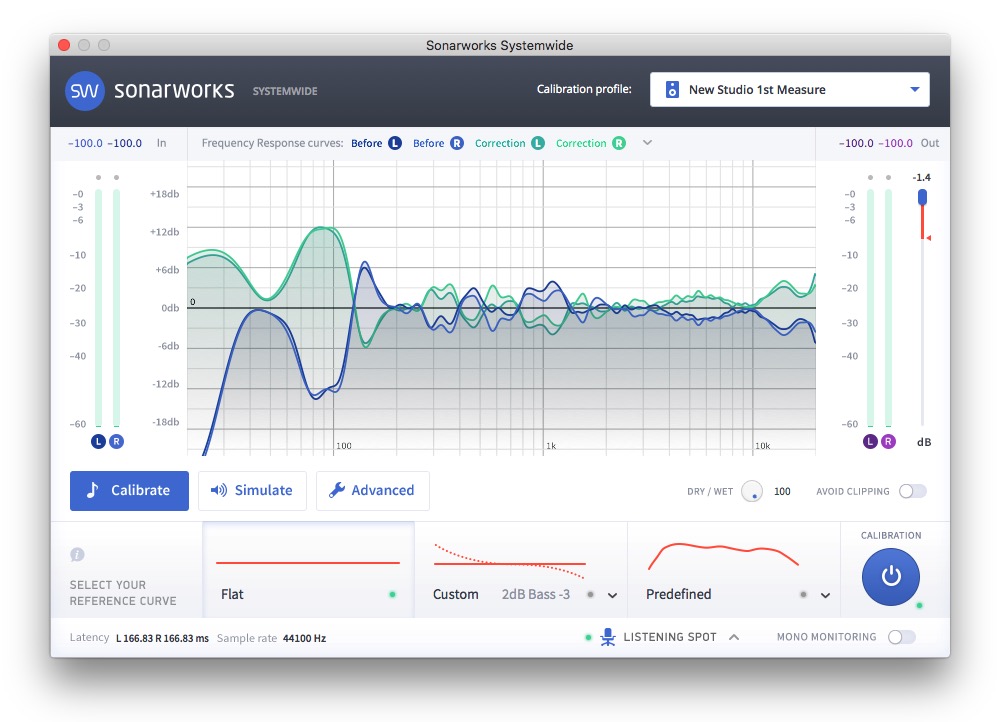The image size is (997, 722).
Task: Click the output gain slider handle
Action: point(922,197)
